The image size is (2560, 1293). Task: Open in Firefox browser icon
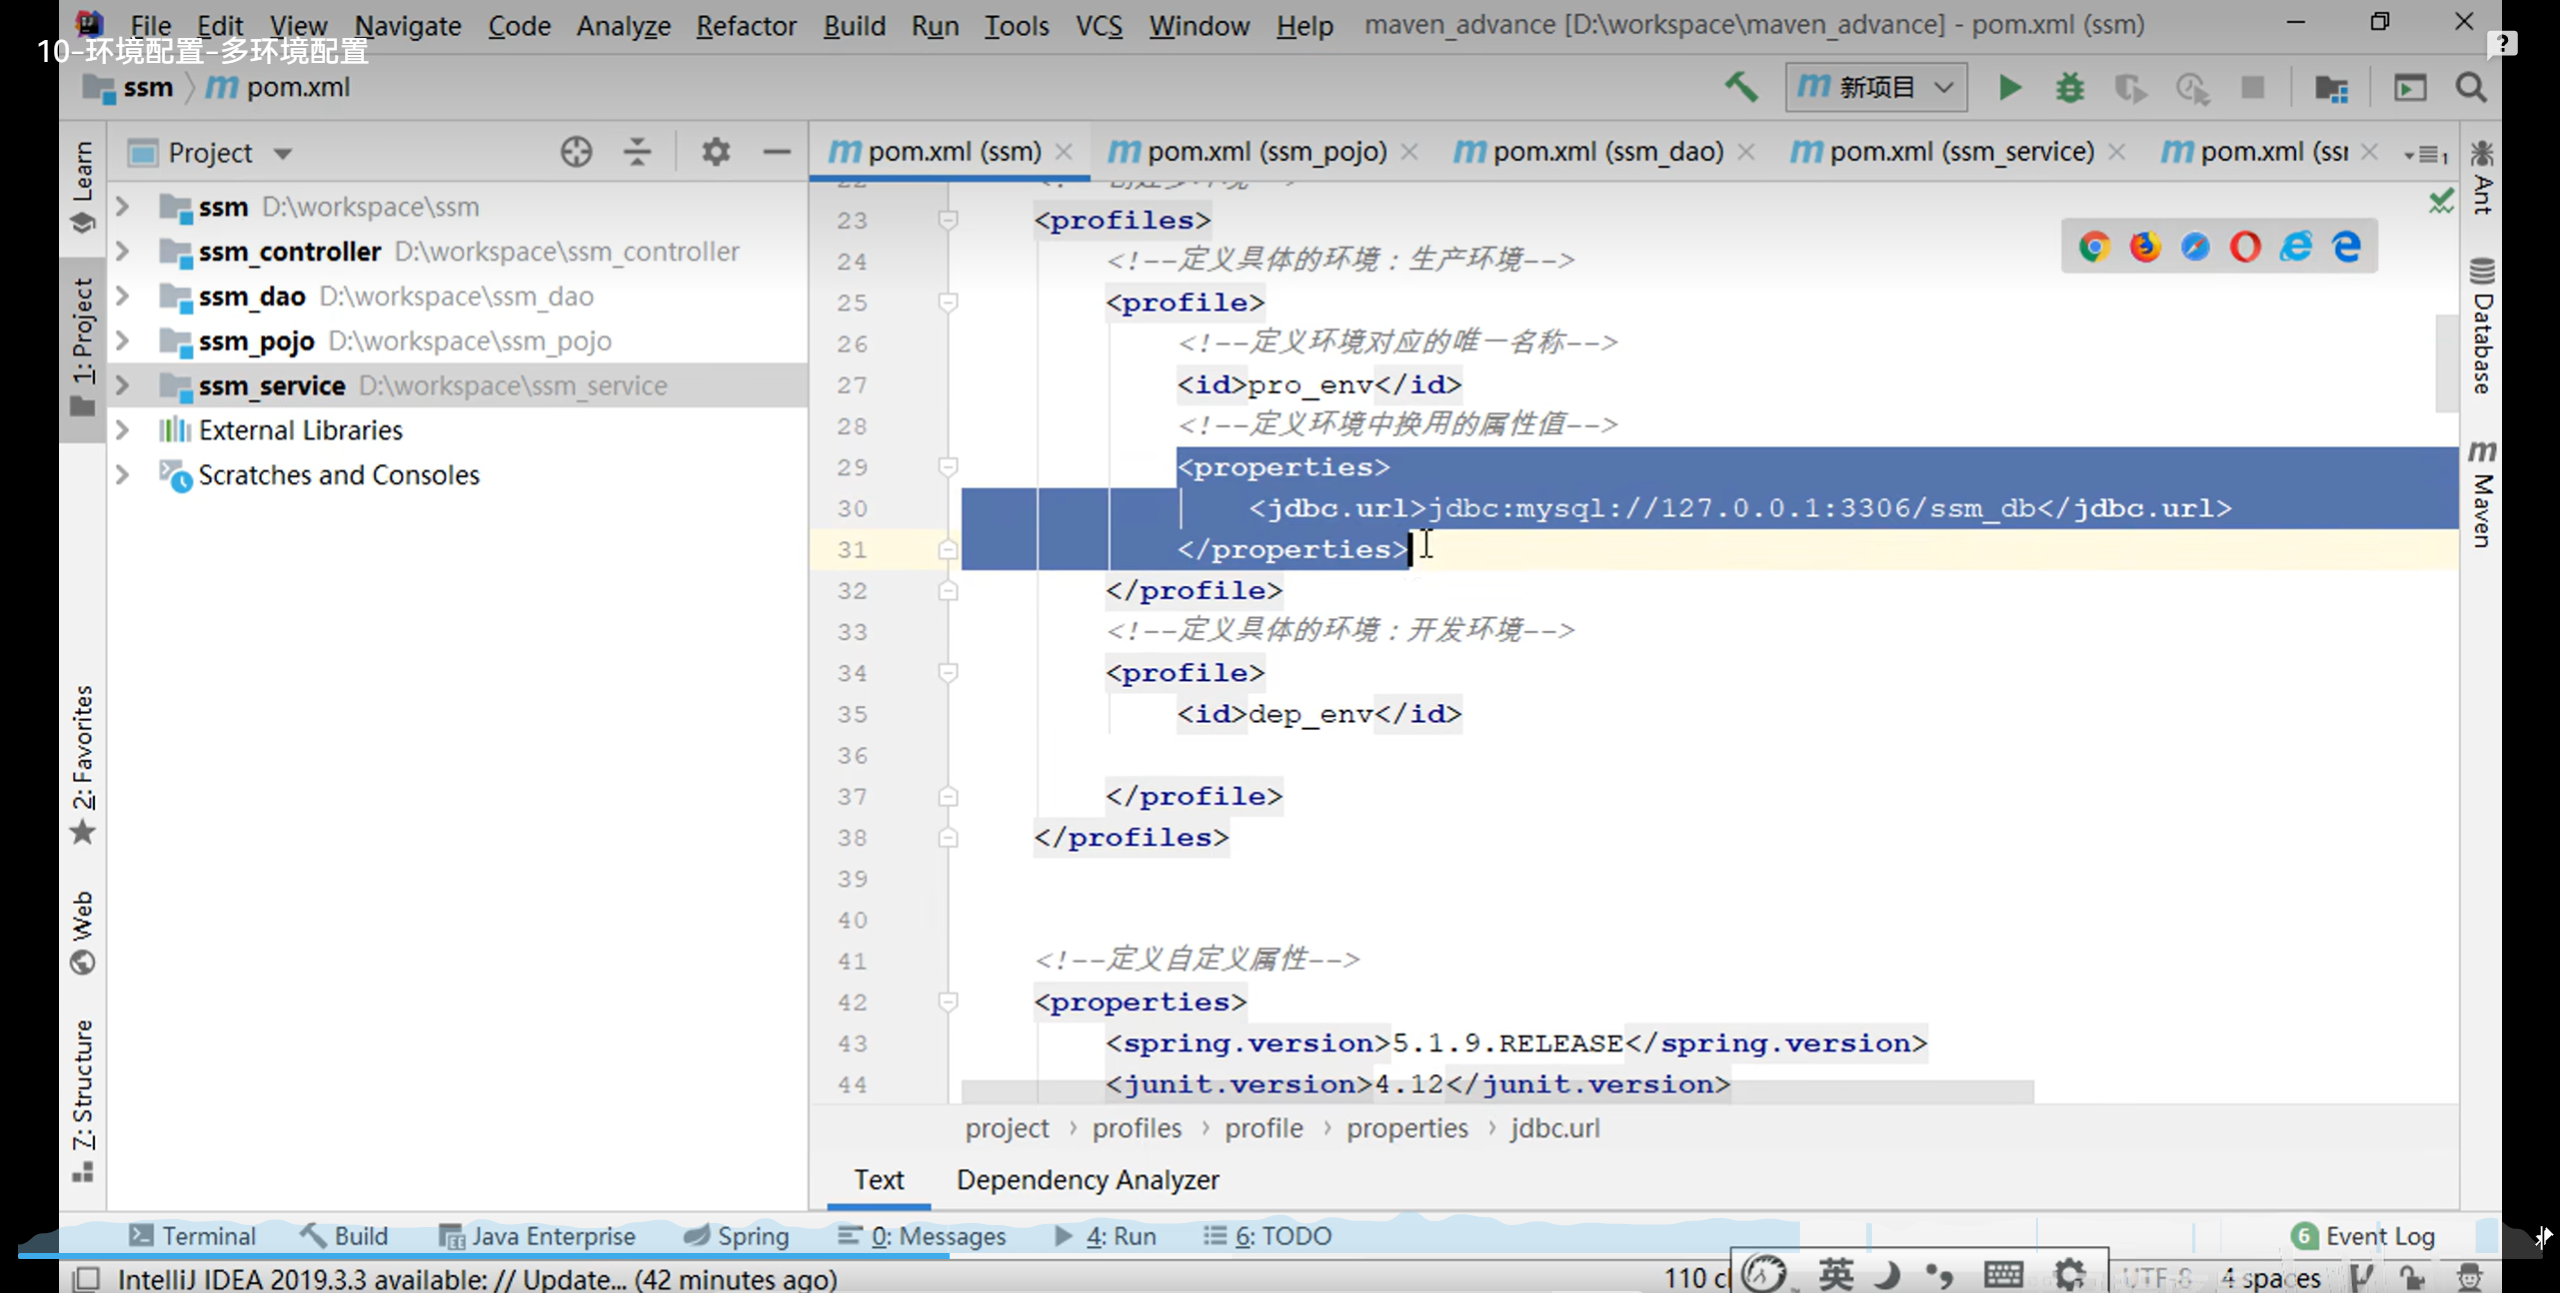2144,246
